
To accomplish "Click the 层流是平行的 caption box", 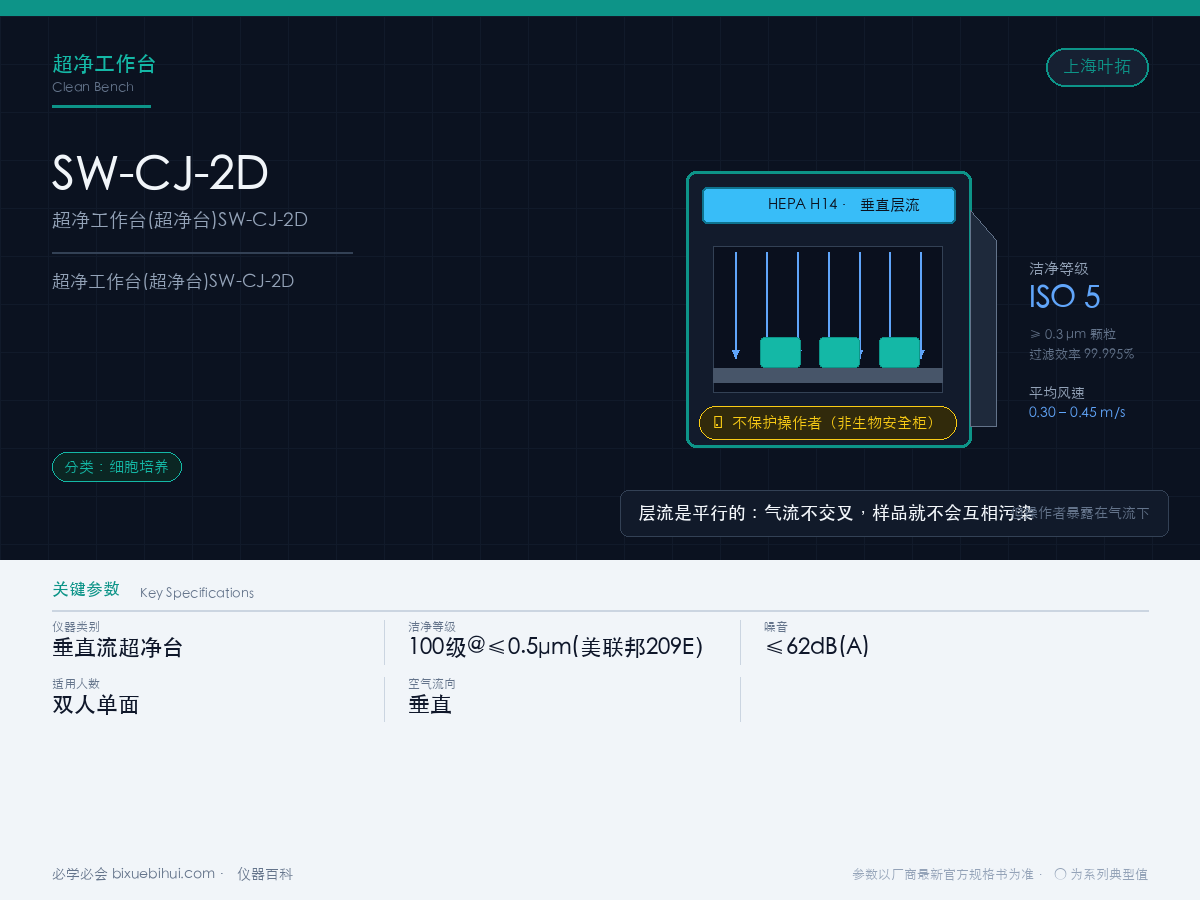I will pyautogui.click(x=894, y=513).
